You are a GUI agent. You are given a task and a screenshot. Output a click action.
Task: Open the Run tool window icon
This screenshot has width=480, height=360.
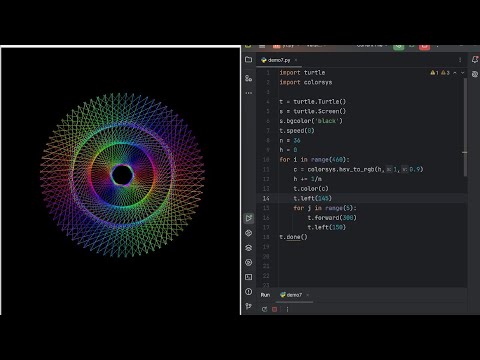[x=249, y=218]
